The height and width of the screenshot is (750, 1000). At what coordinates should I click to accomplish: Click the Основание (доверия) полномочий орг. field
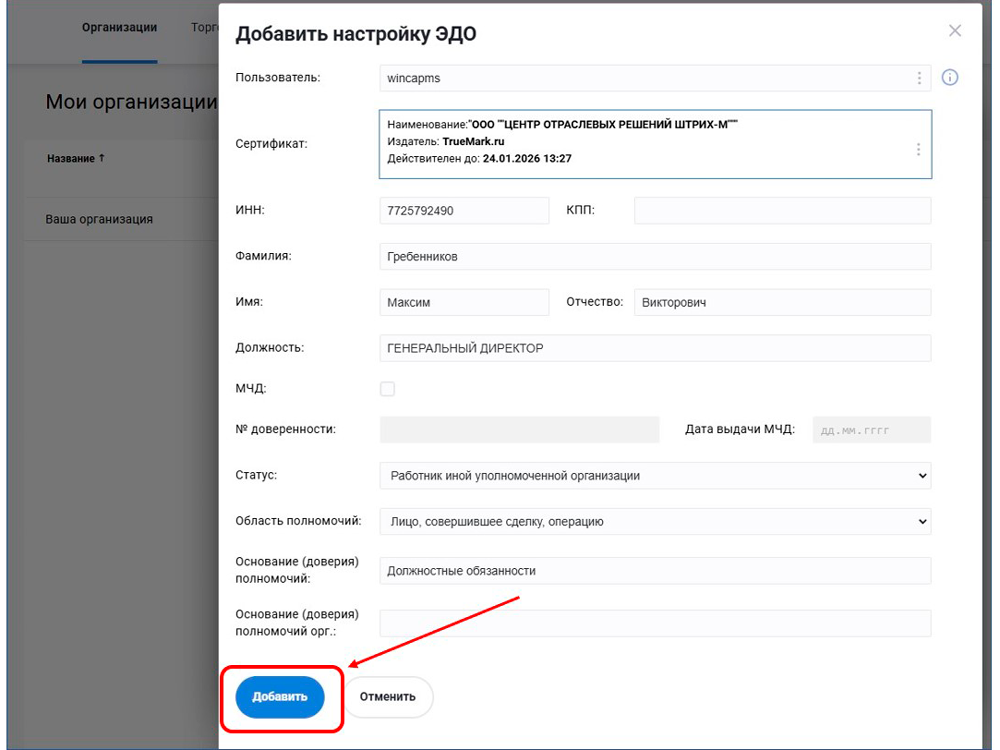(655, 624)
